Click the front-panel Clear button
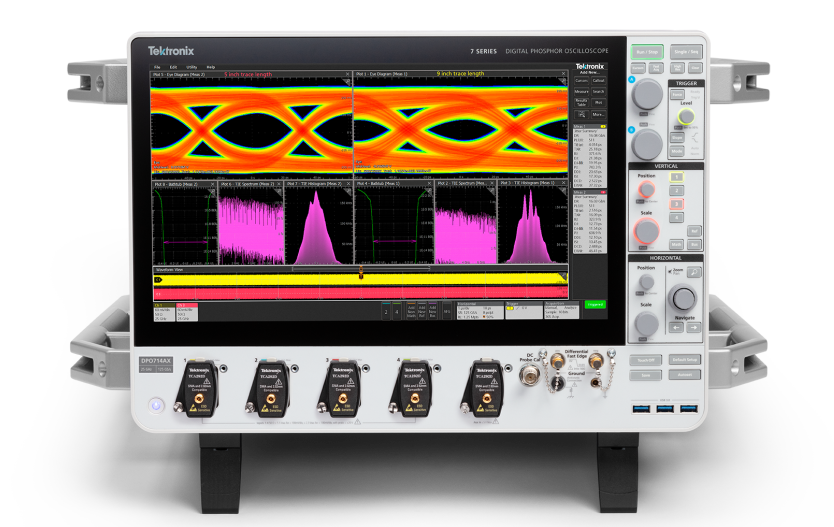 [x=695, y=68]
